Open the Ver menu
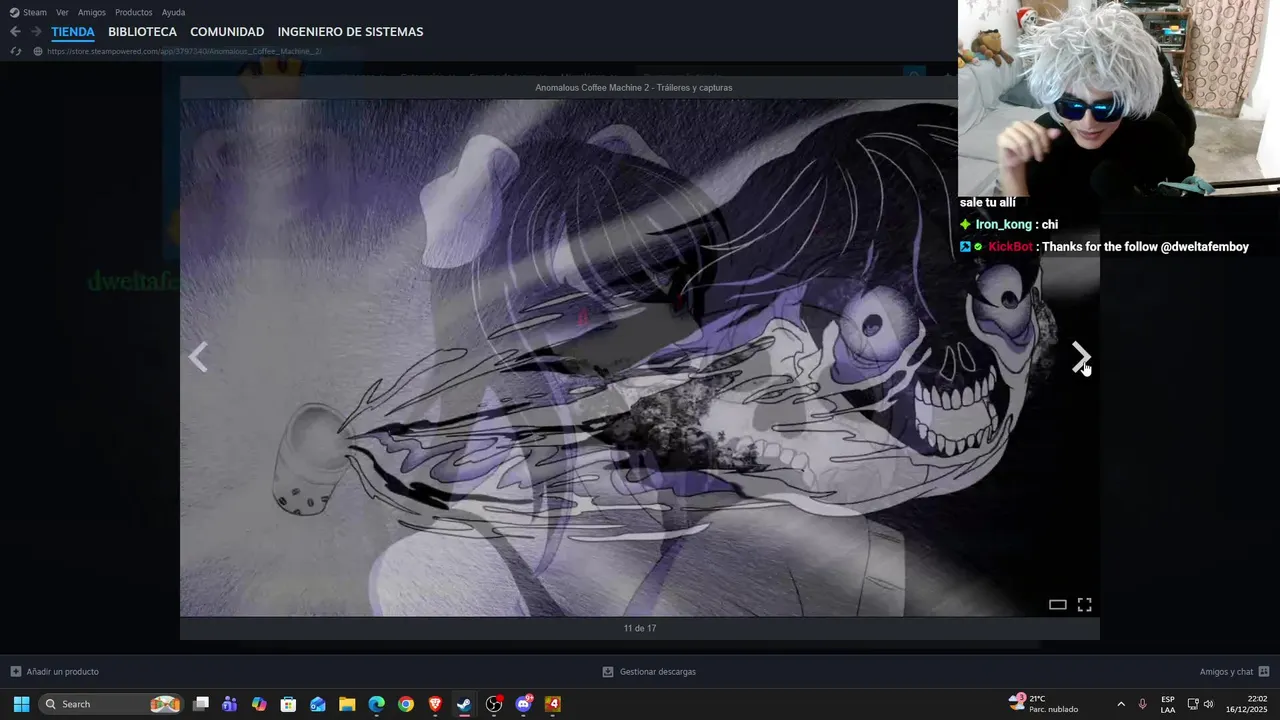This screenshot has height=720, width=1280. click(x=62, y=12)
